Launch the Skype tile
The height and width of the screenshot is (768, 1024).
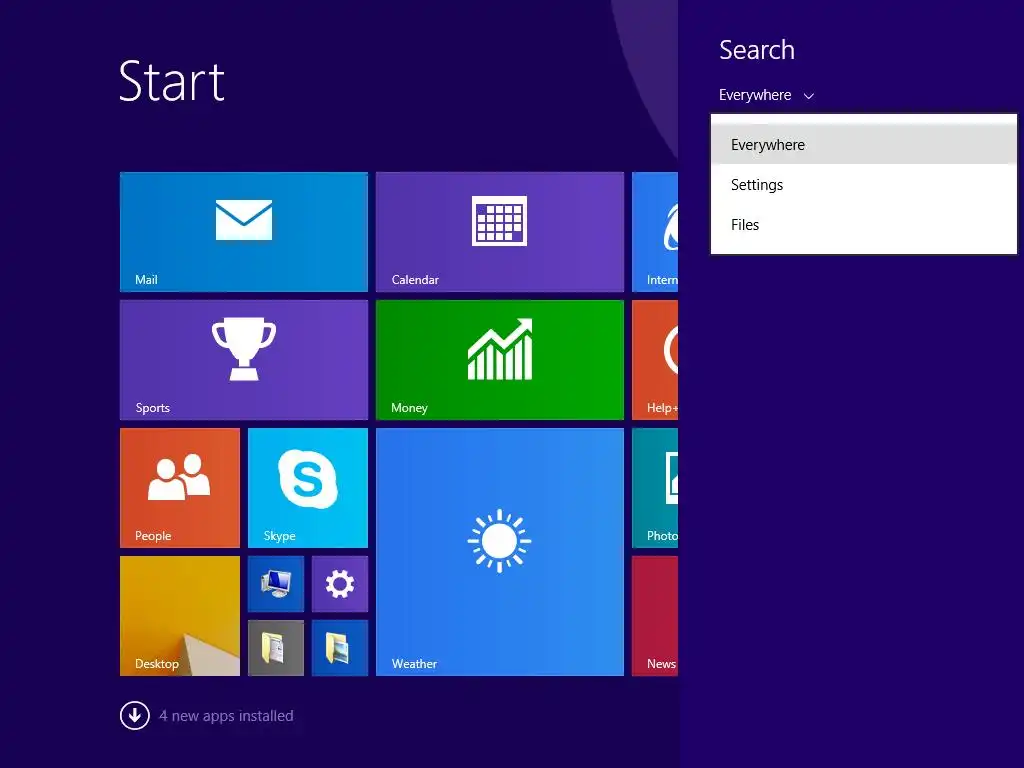tap(308, 488)
